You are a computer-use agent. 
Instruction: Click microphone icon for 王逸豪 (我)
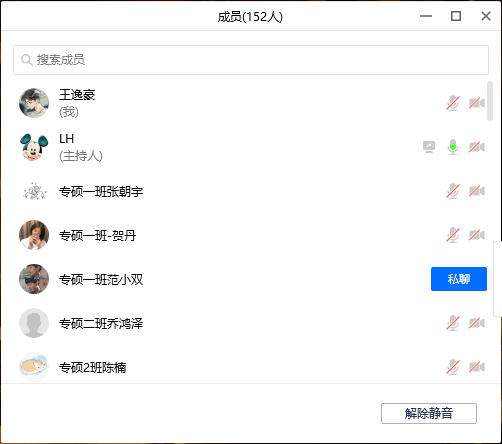pos(453,103)
